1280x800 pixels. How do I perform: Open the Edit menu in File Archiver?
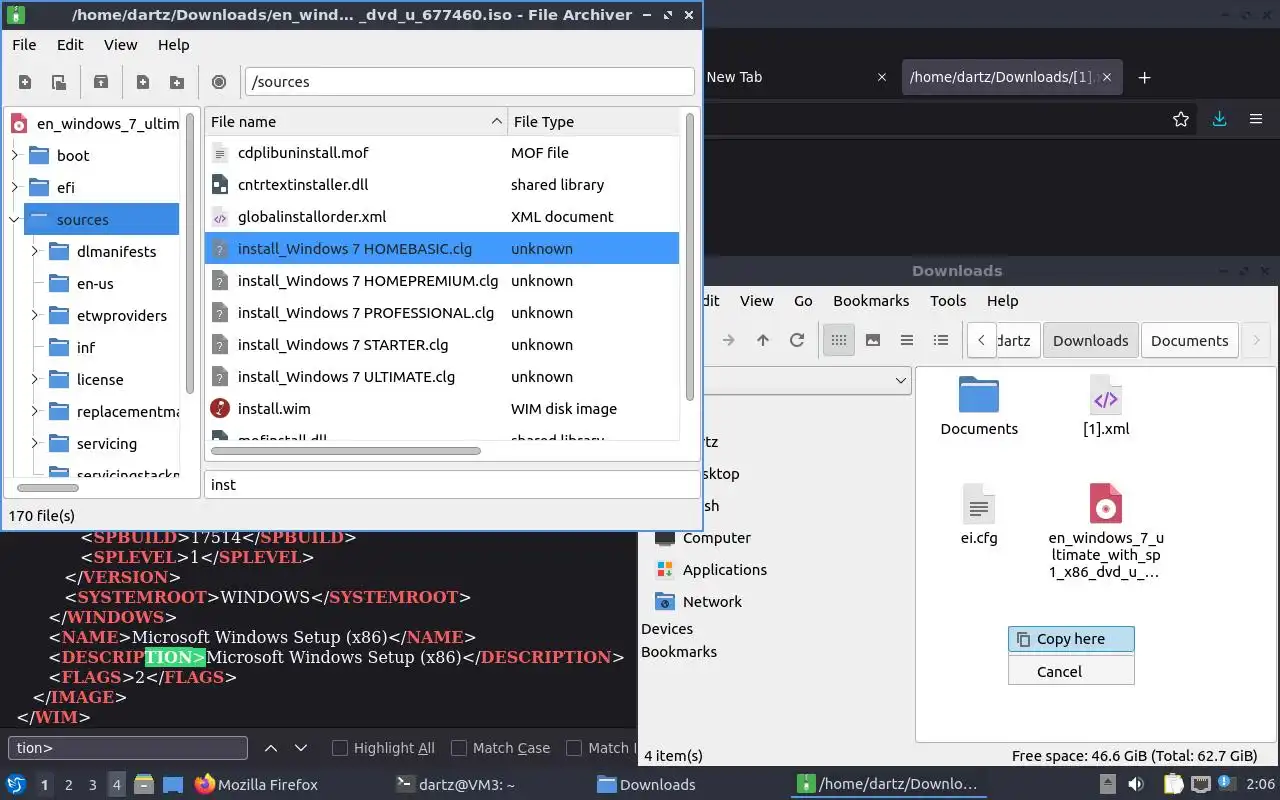70,45
